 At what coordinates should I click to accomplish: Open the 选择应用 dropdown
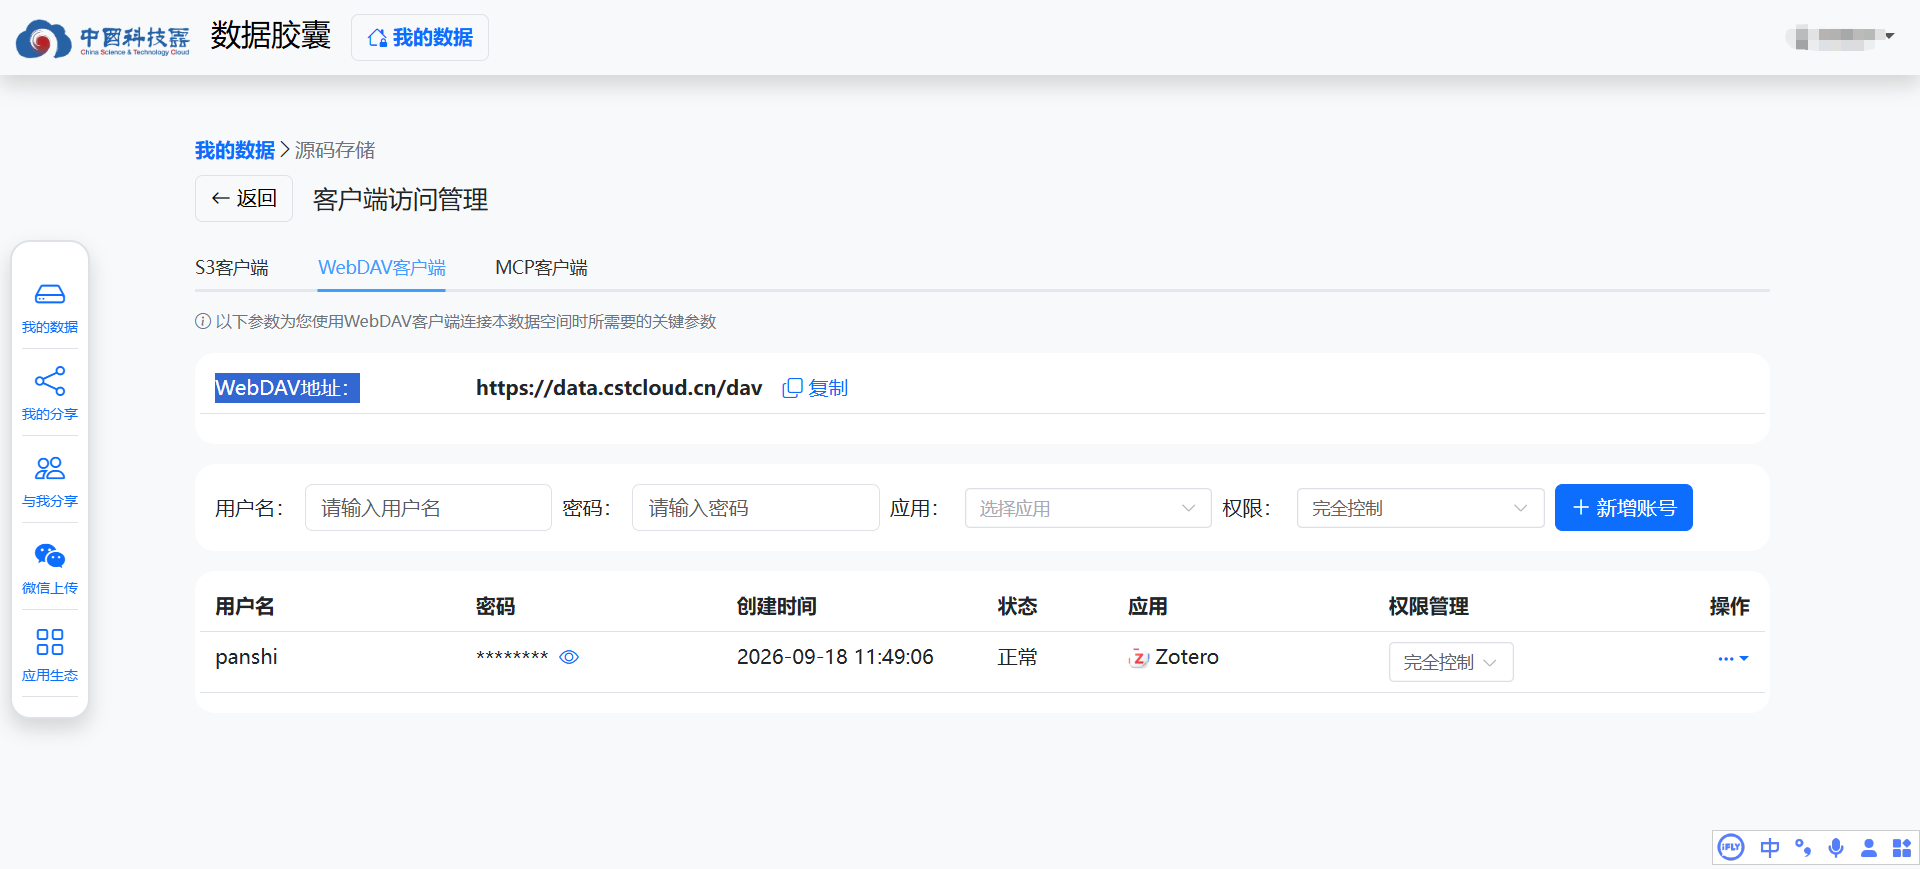pos(1088,508)
